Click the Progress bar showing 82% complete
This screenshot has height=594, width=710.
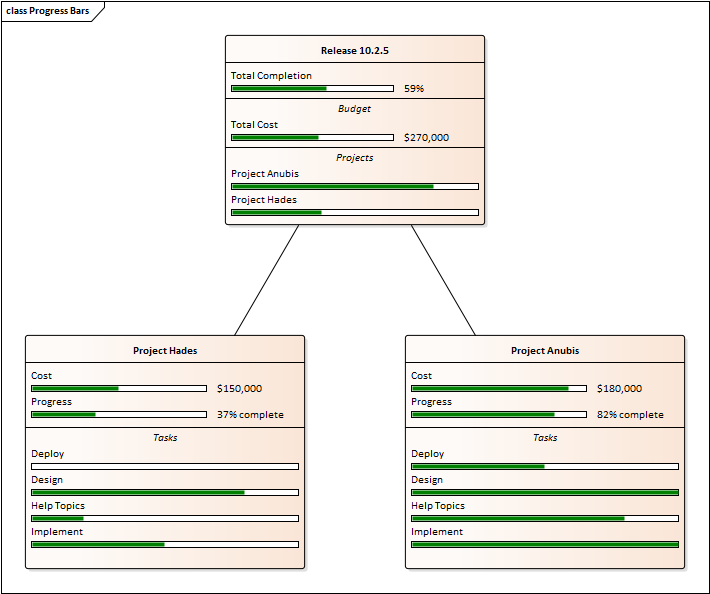tap(498, 414)
